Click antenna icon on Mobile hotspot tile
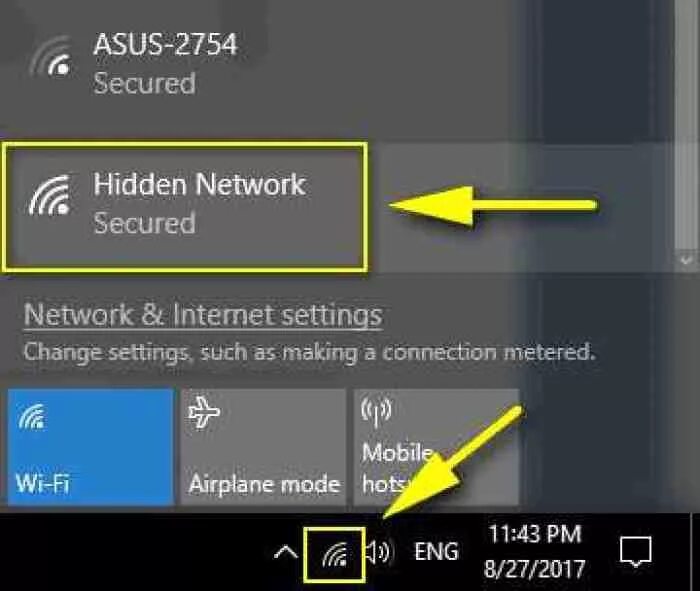Screen dimensions: 700x591 [x=376, y=412]
